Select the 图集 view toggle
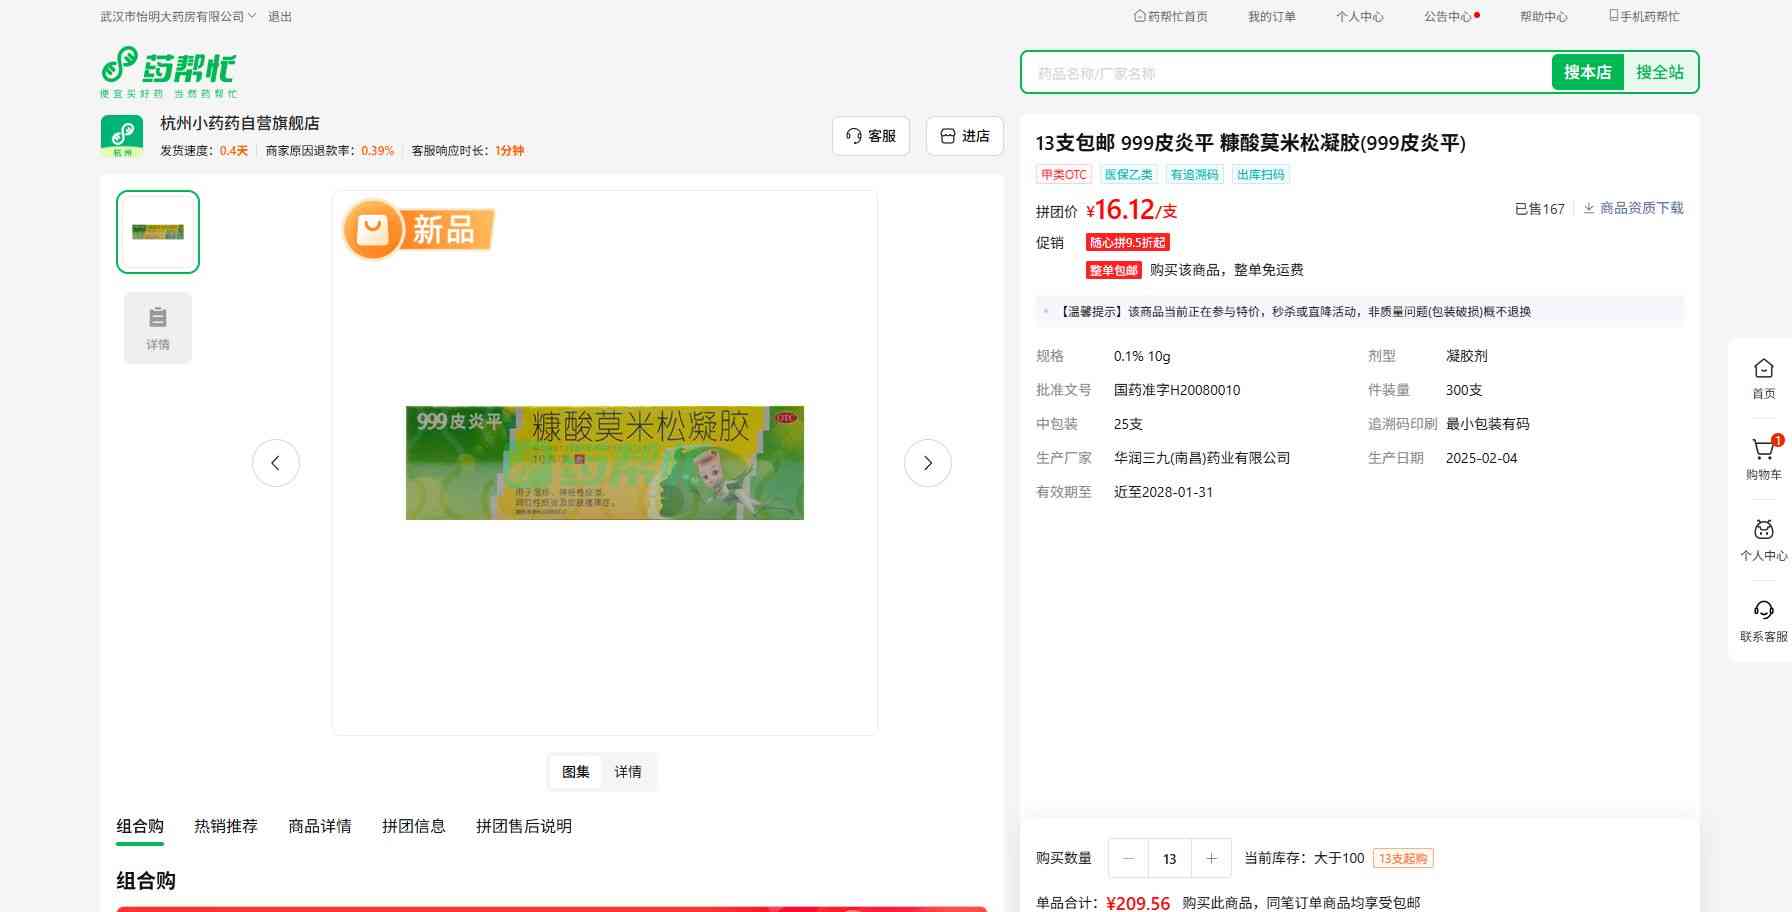Image resolution: width=1792 pixels, height=912 pixels. click(x=576, y=772)
